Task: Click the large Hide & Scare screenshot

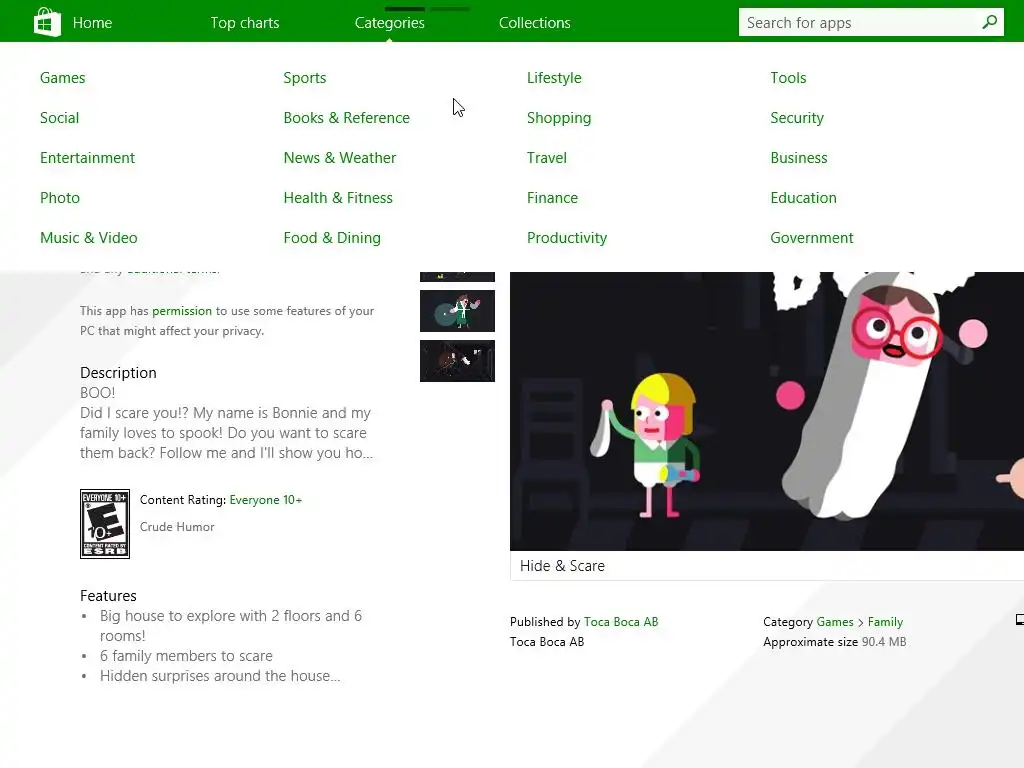Action: (767, 411)
